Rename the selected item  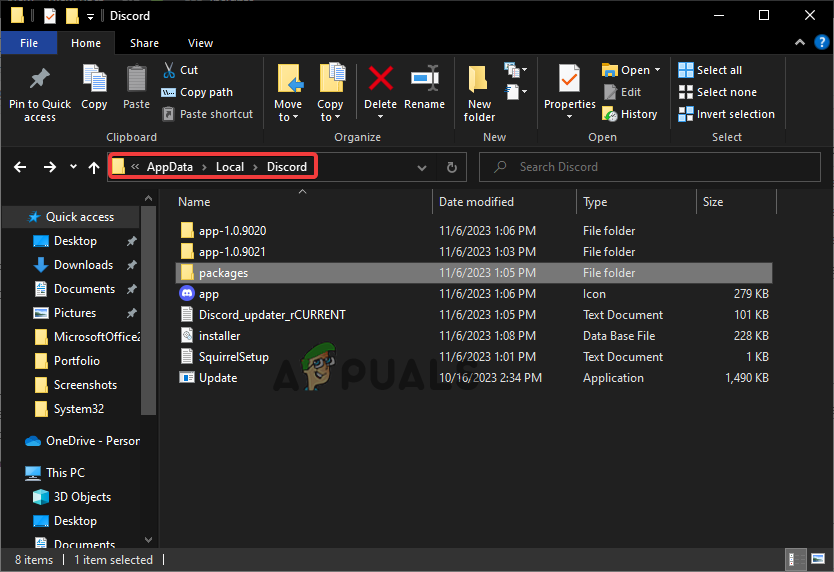click(x=424, y=87)
